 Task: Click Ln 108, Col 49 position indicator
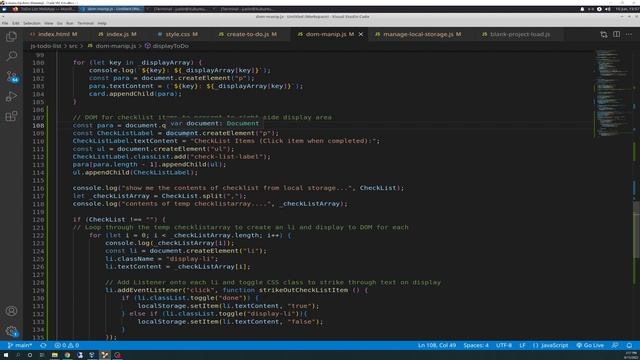click(437, 345)
